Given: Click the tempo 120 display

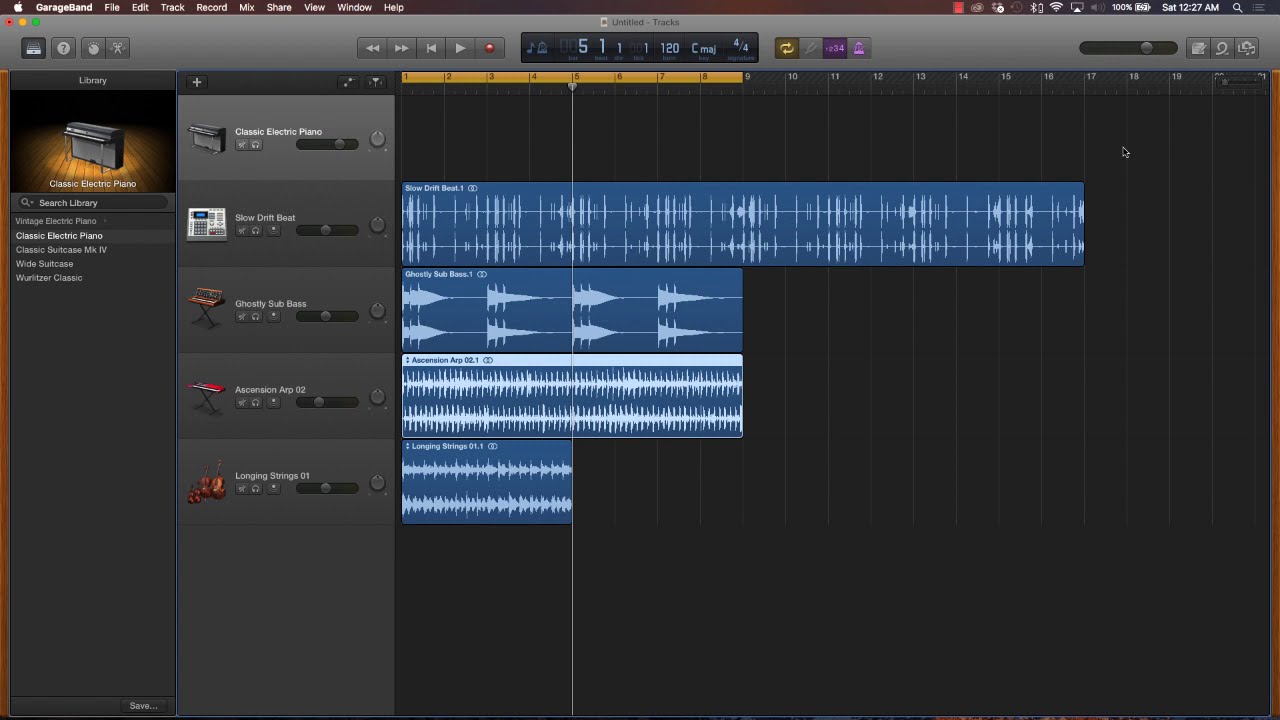Looking at the screenshot, I should (x=670, y=48).
